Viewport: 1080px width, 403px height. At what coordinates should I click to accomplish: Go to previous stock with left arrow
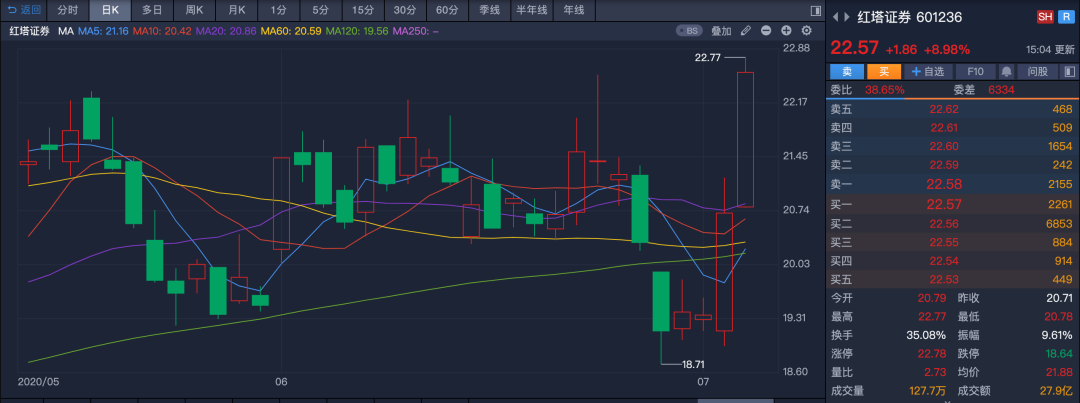(x=835, y=17)
